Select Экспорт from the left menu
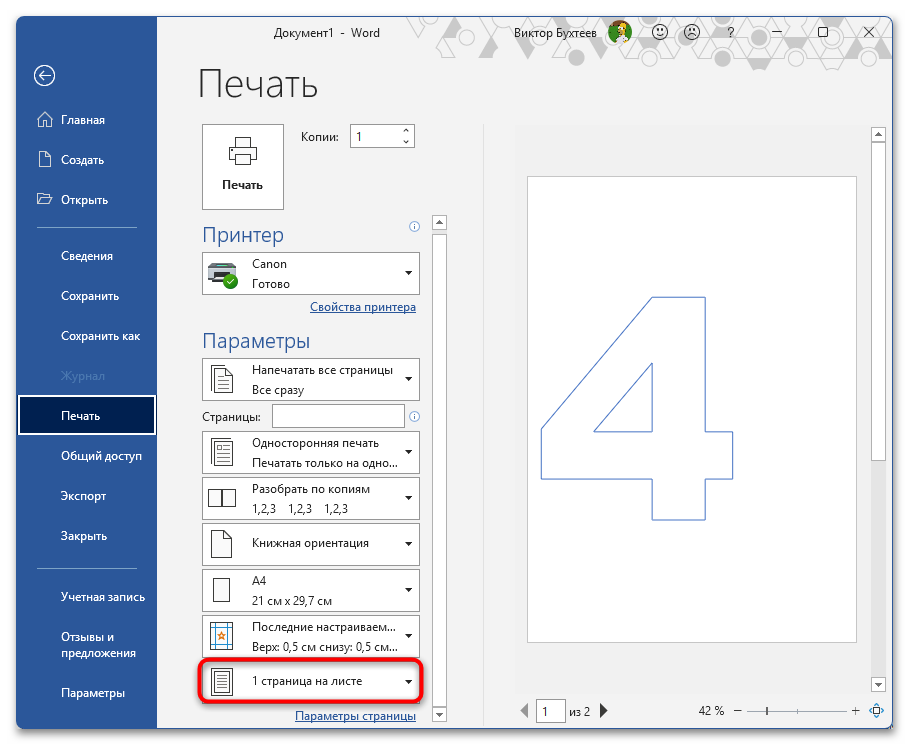Viewport: 909px width, 745px height. (x=83, y=496)
